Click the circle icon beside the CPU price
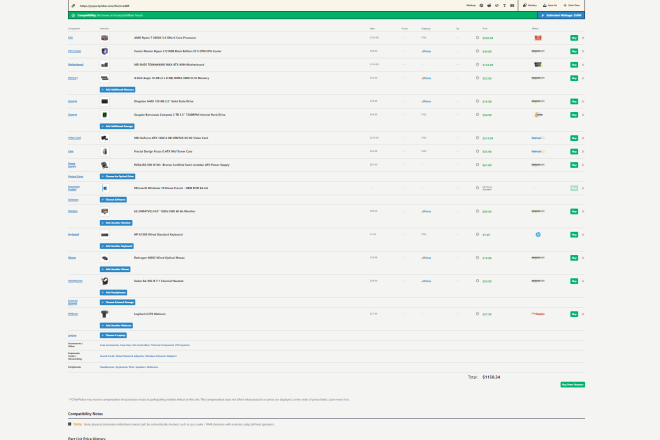The width and height of the screenshot is (660, 440). (477, 37)
